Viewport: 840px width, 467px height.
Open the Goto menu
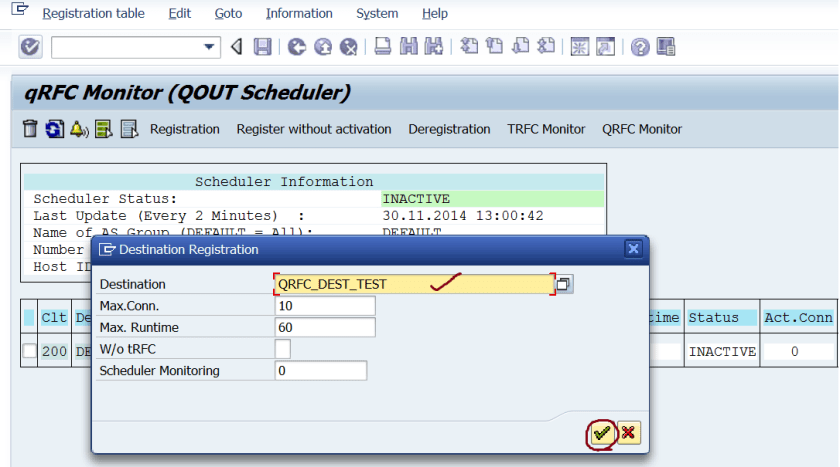coord(228,13)
